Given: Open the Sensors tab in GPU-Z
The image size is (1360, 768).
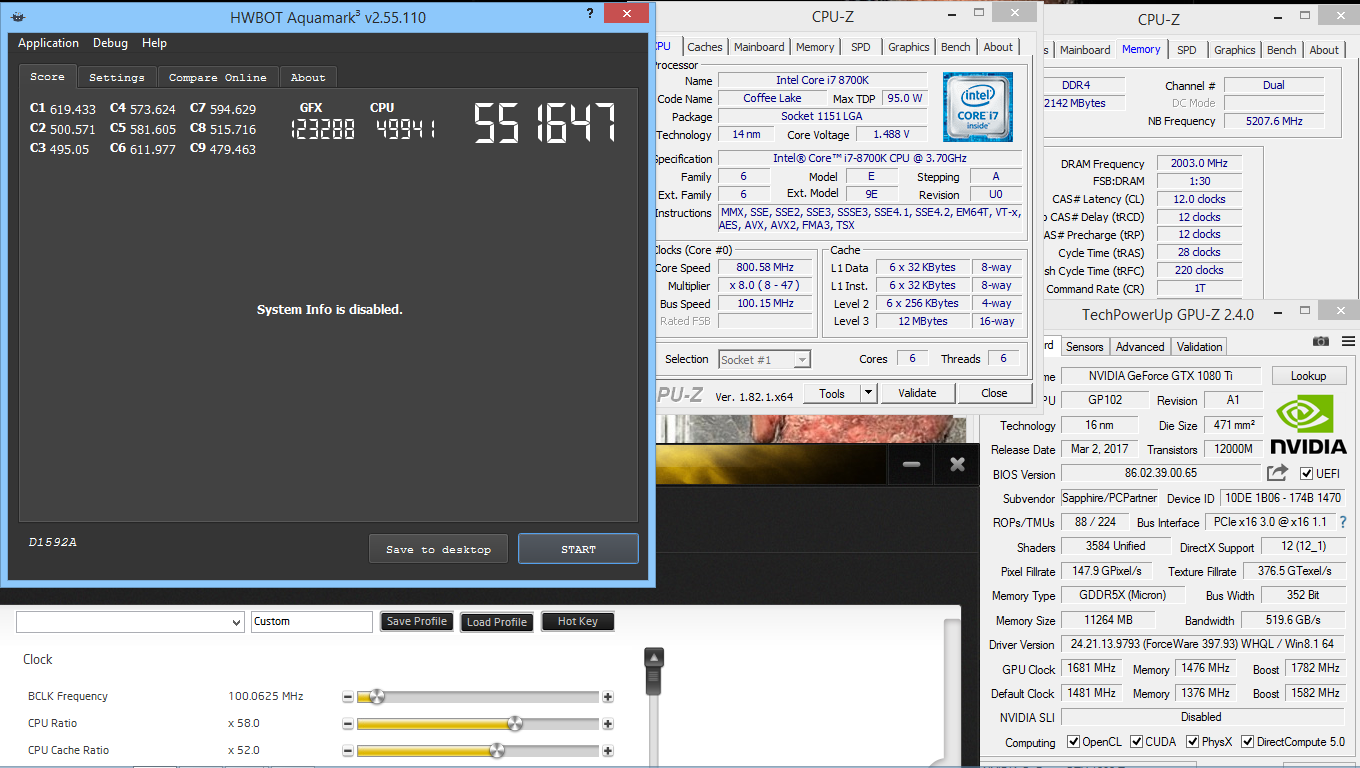Looking at the screenshot, I should coord(1085,347).
